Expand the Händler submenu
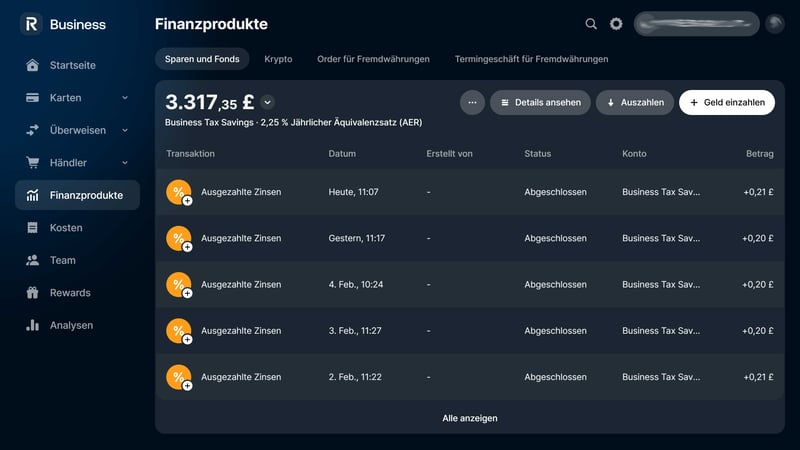The width and height of the screenshot is (800, 450). click(125, 163)
